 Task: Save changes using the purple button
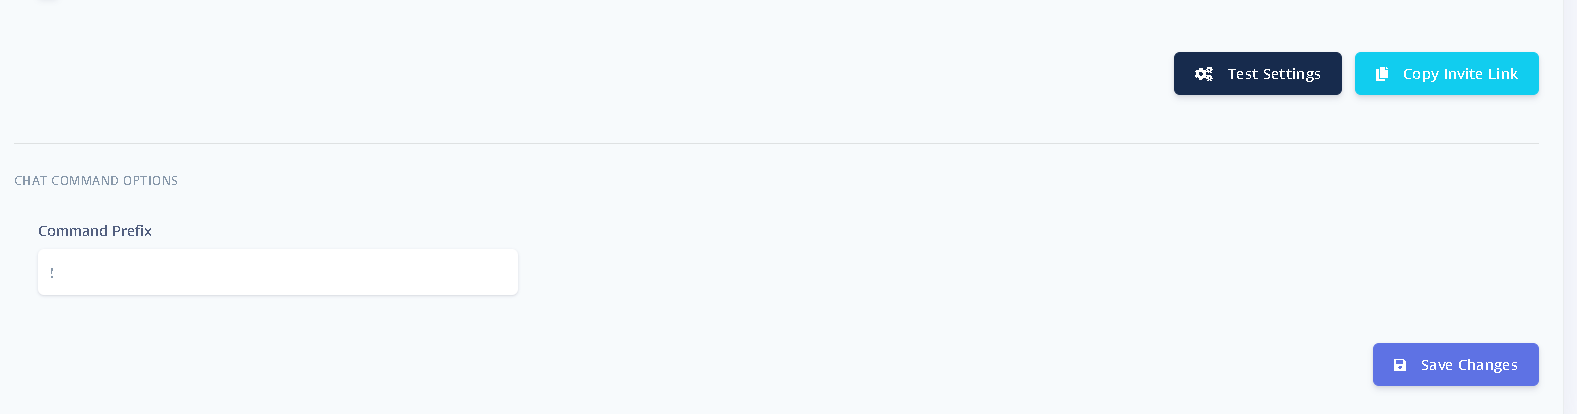tap(1456, 365)
